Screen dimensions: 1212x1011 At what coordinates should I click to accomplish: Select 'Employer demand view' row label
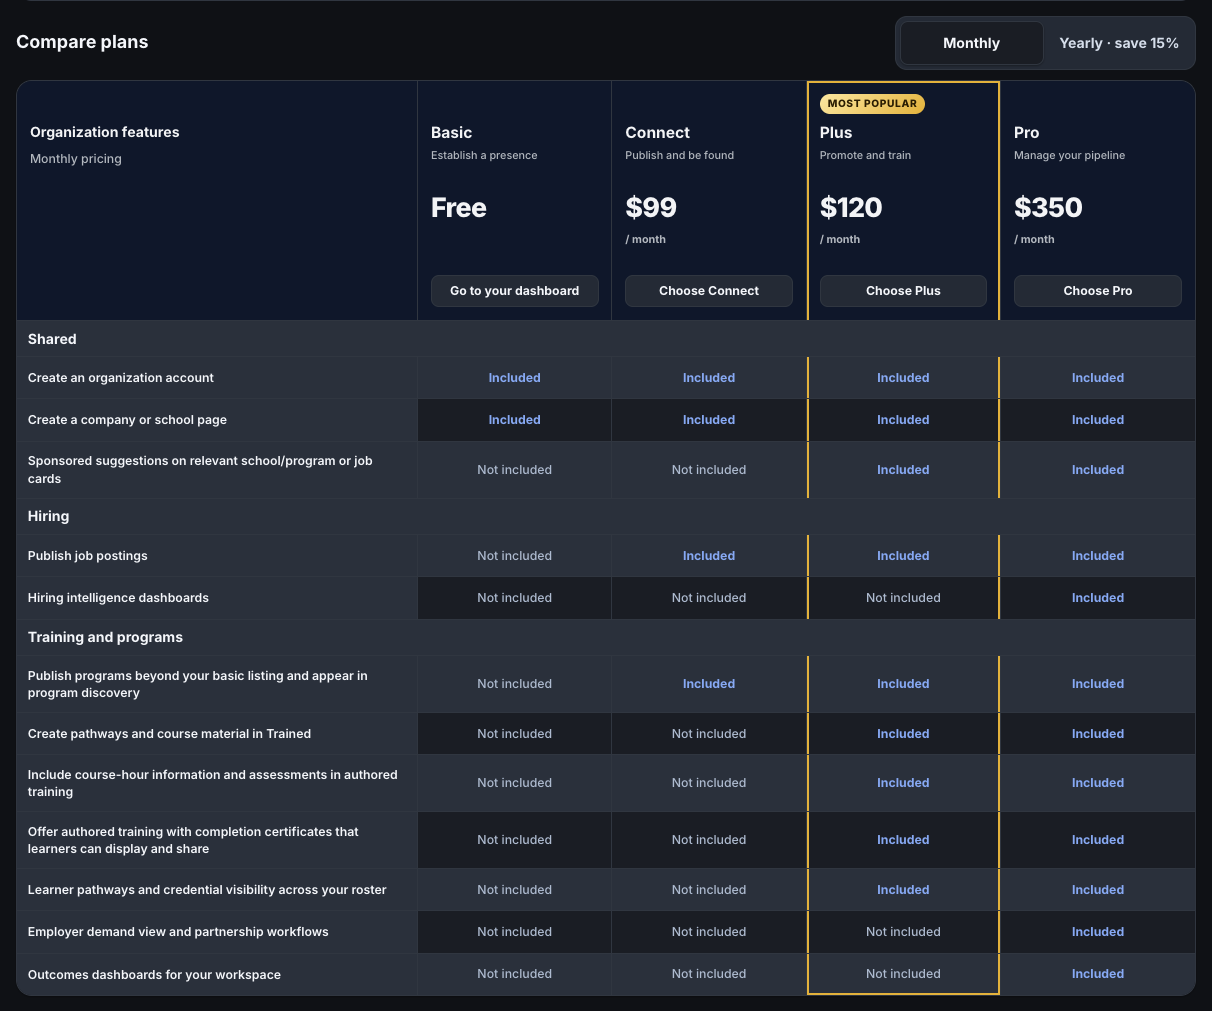[x=178, y=932]
